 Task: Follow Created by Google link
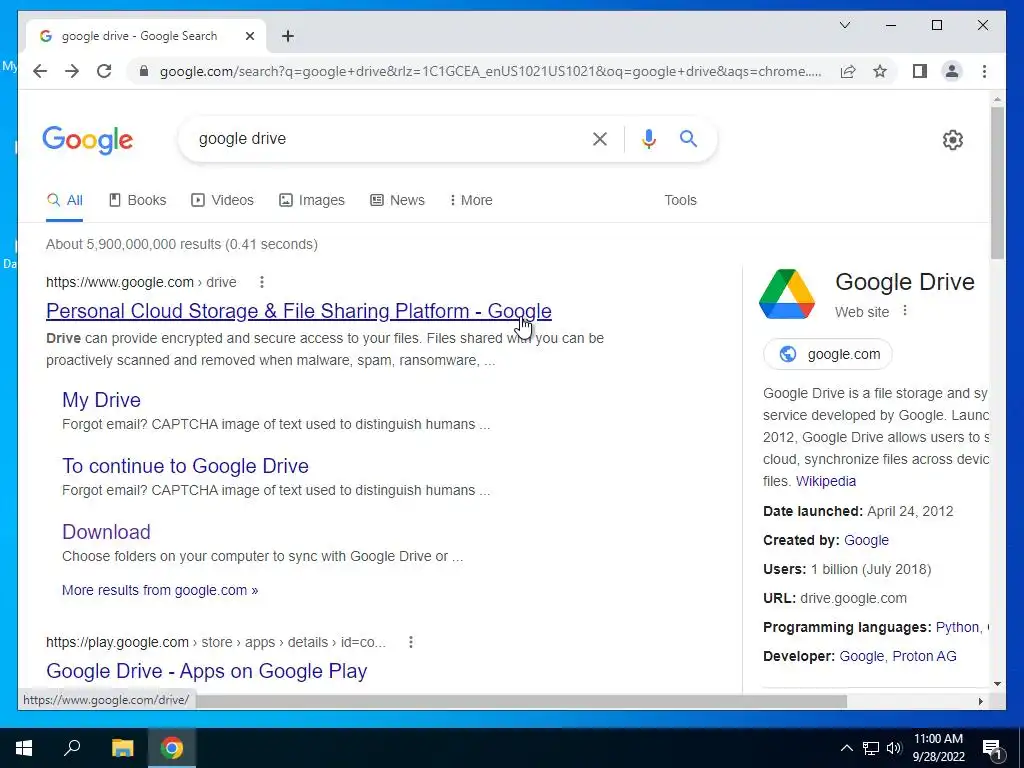pos(866,540)
